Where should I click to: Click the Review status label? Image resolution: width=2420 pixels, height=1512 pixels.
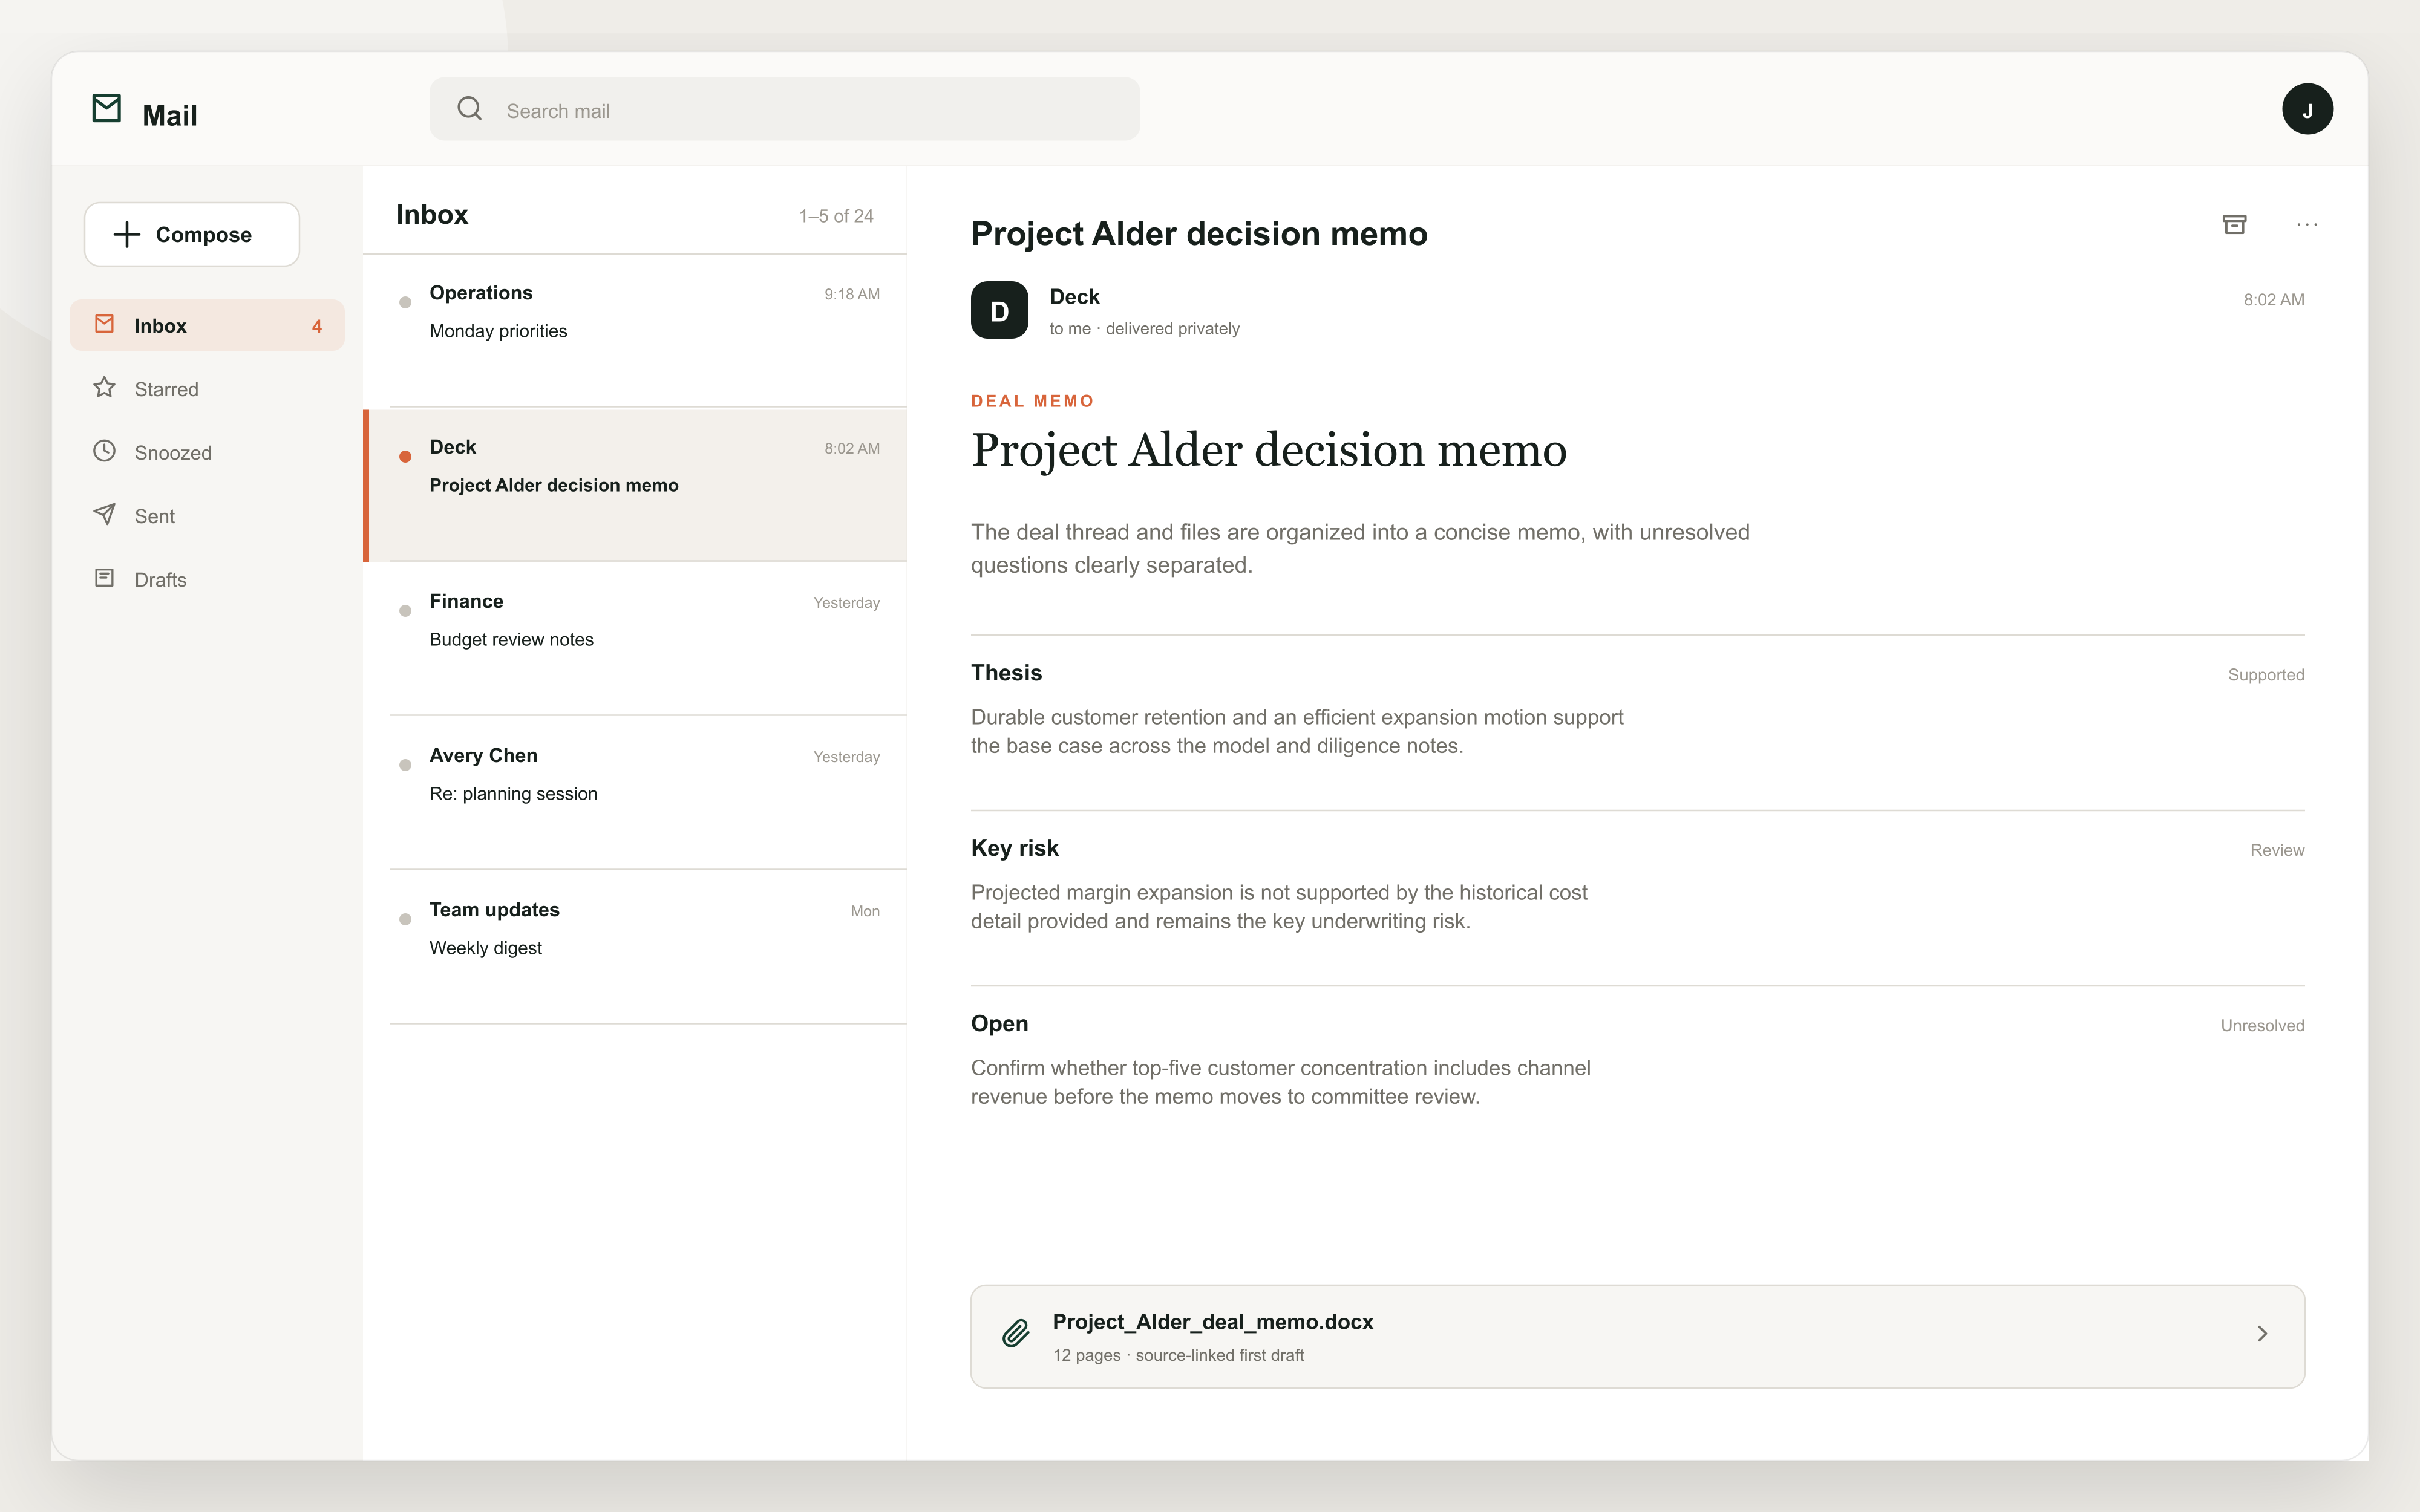[x=2277, y=850]
